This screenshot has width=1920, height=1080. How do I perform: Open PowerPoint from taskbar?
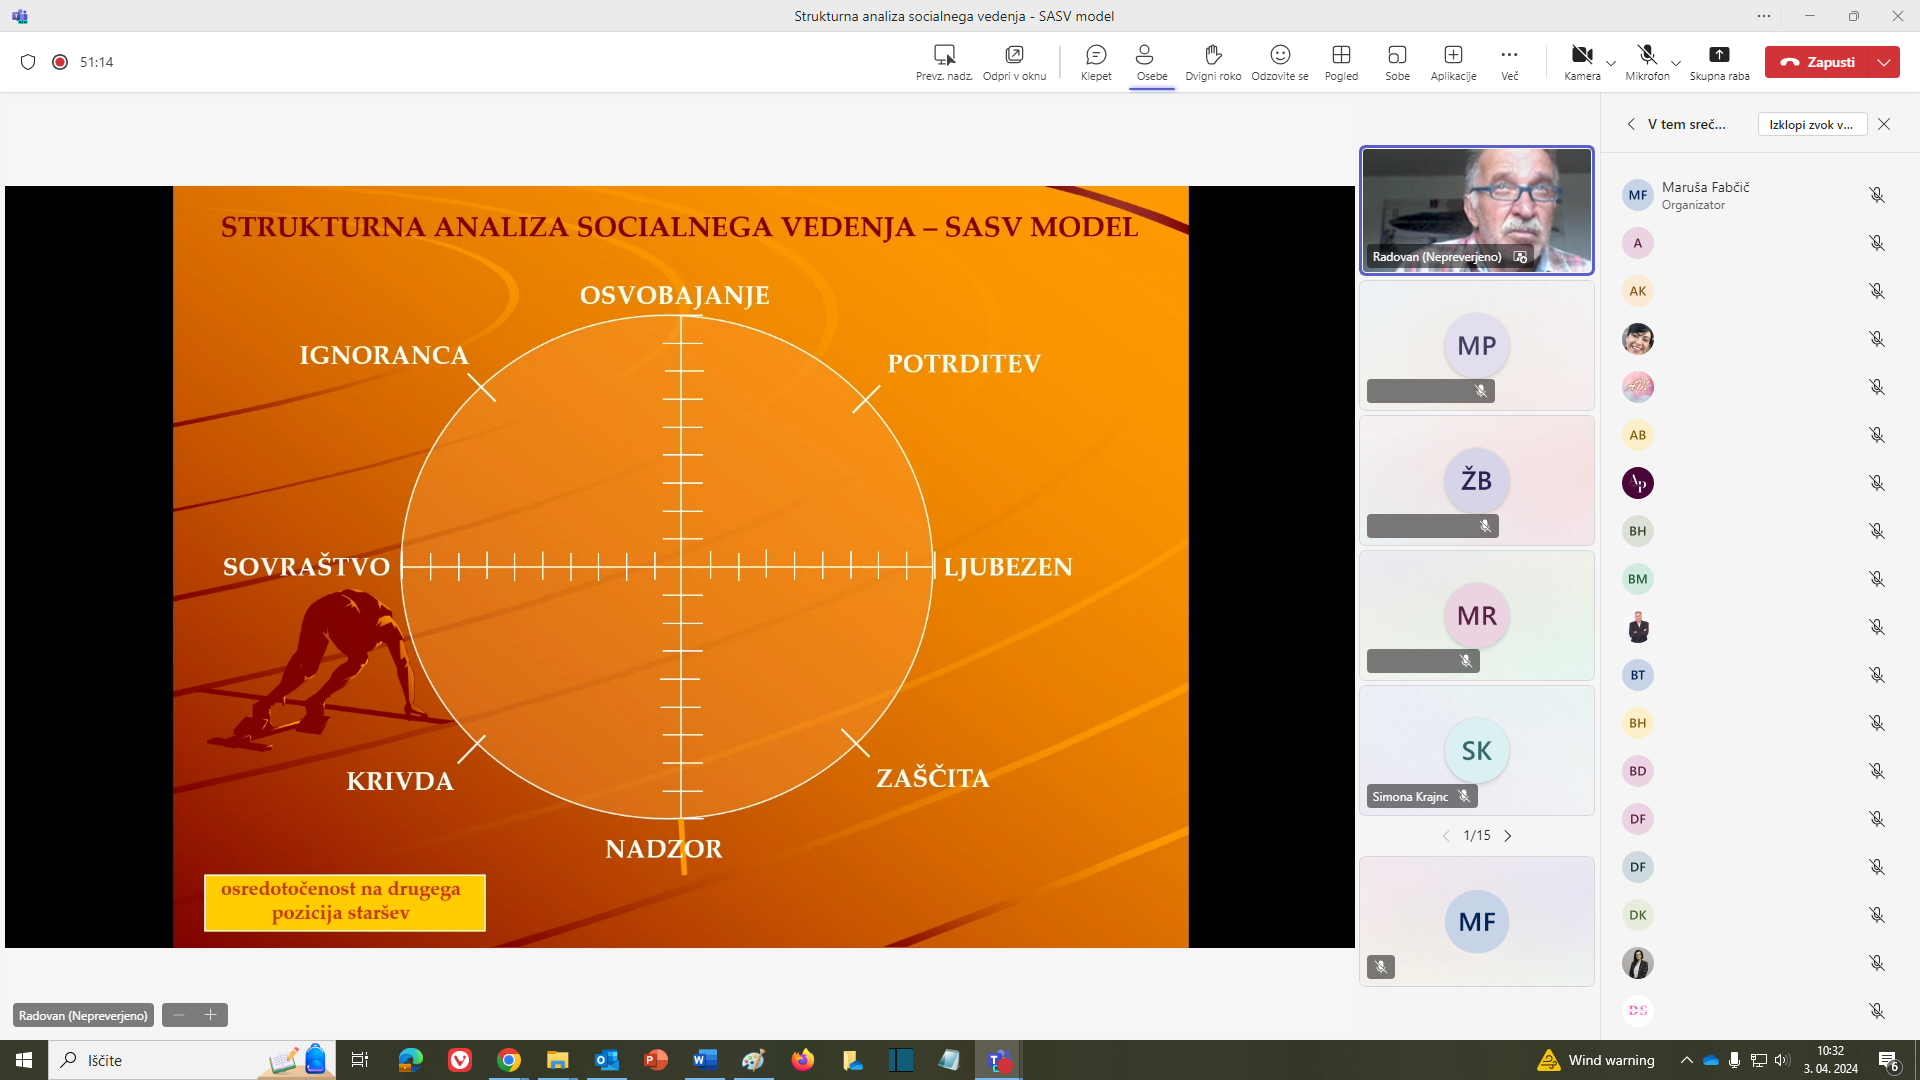[655, 1060]
